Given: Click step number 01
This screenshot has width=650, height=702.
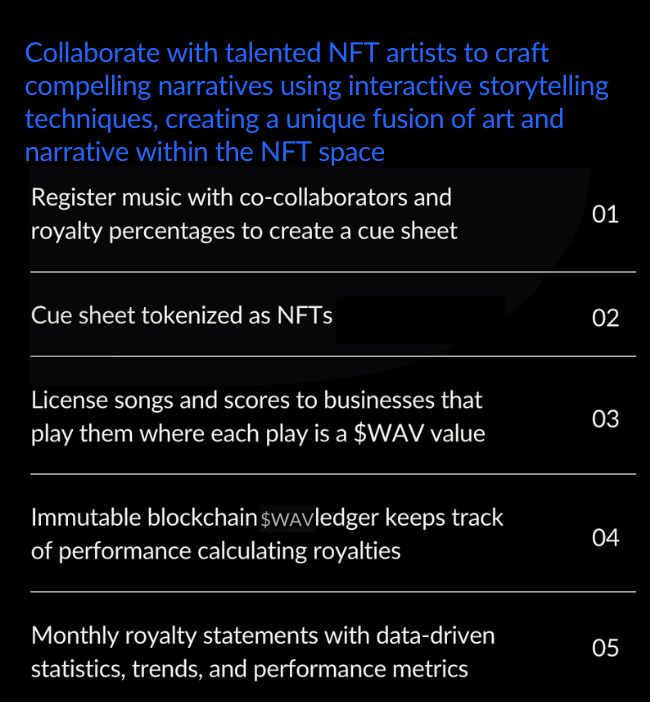Looking at the screenshot, I should point(605,214).
